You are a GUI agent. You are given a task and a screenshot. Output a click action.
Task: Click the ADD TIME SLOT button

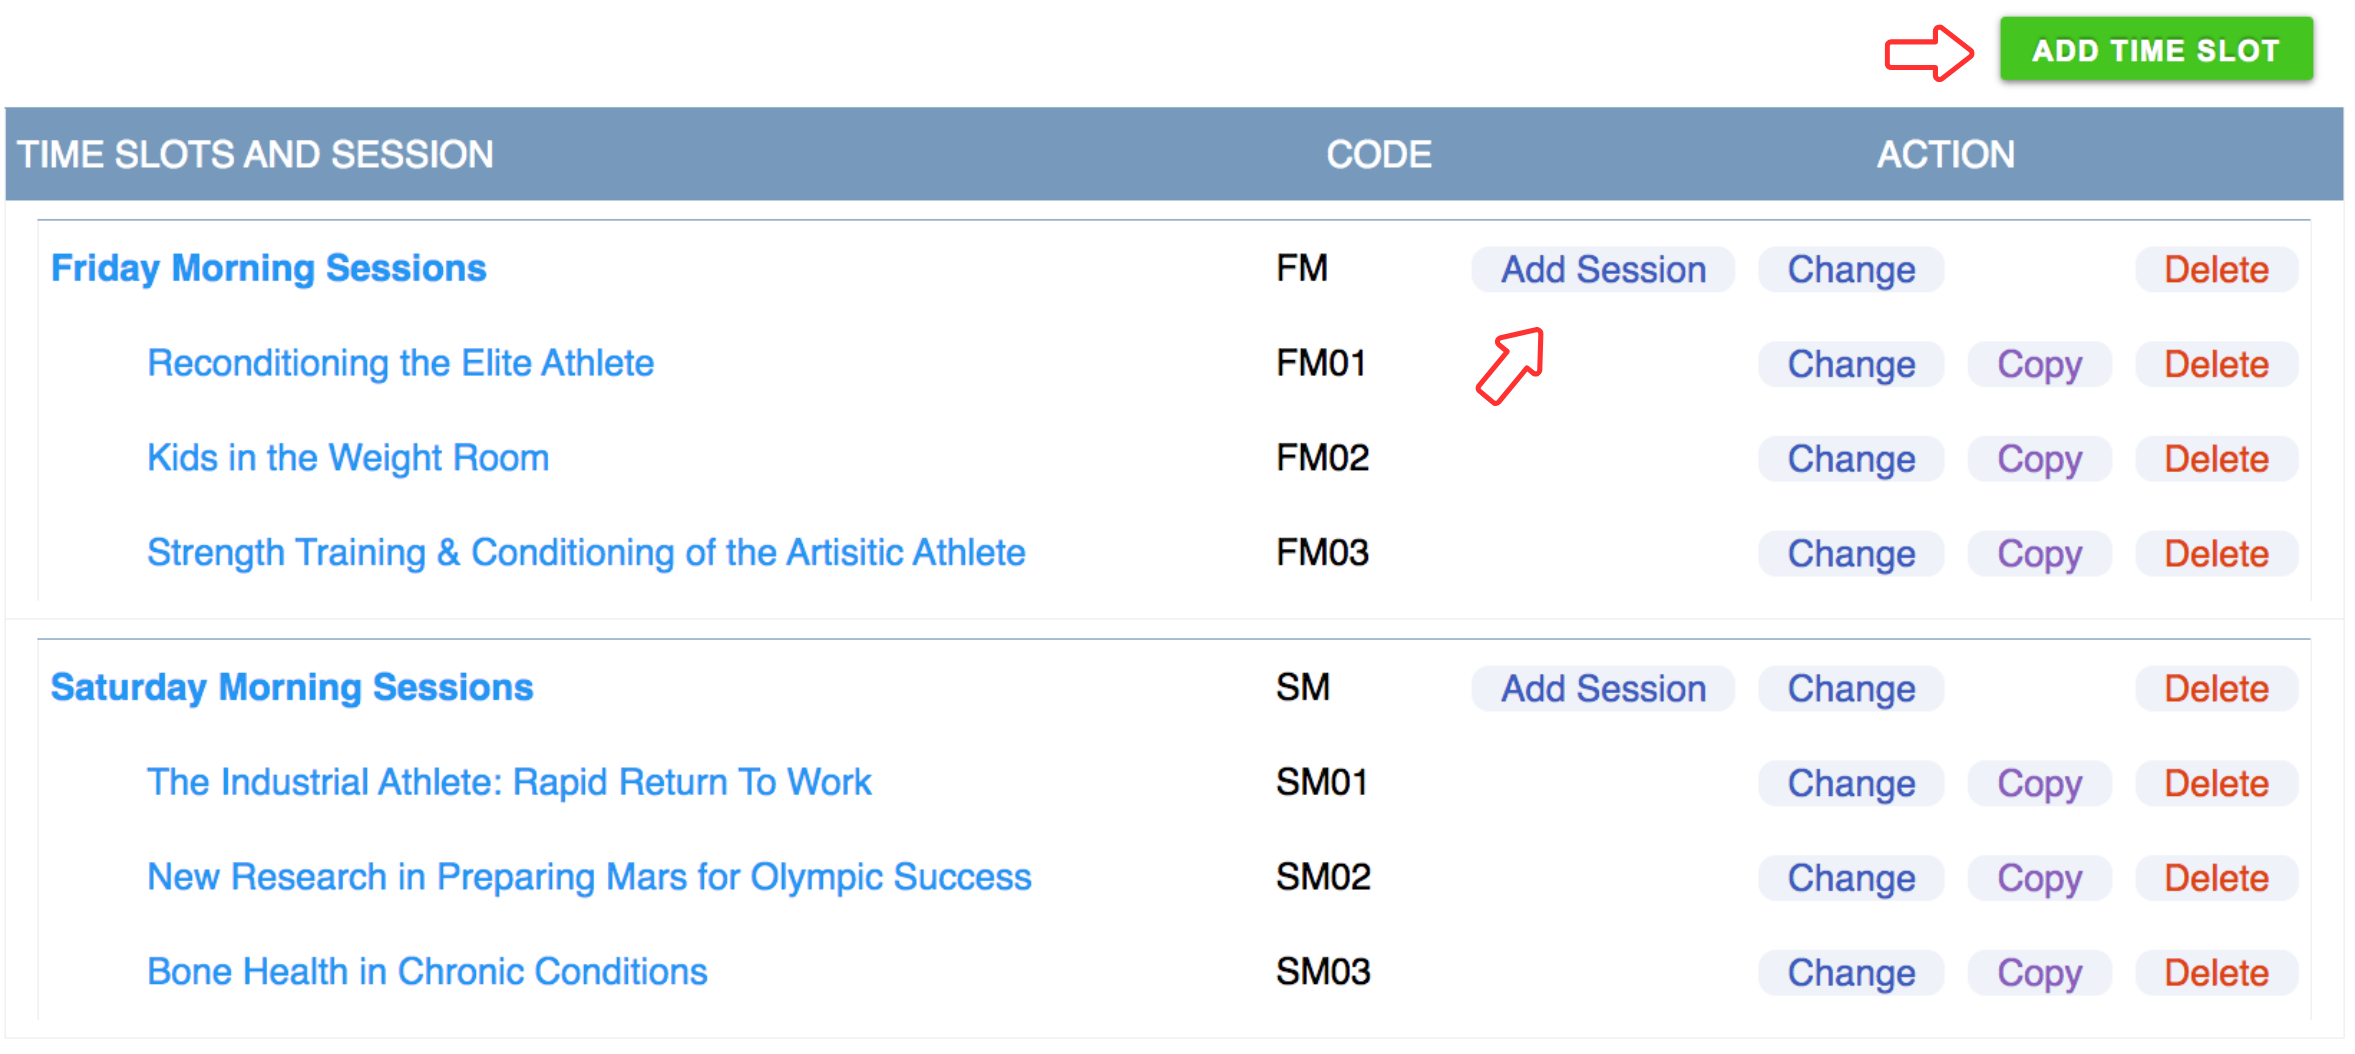[2155, 50]
